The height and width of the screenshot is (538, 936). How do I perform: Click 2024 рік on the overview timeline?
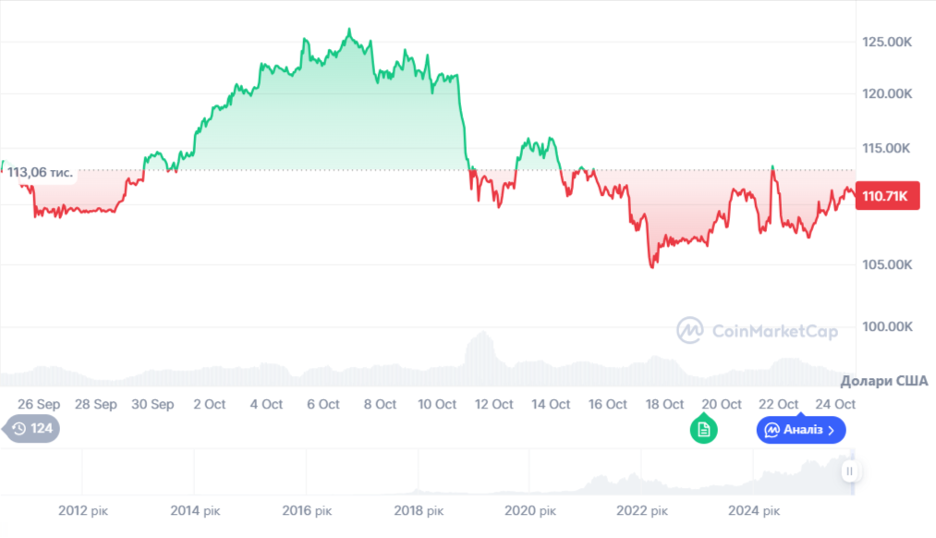(754, 511)
